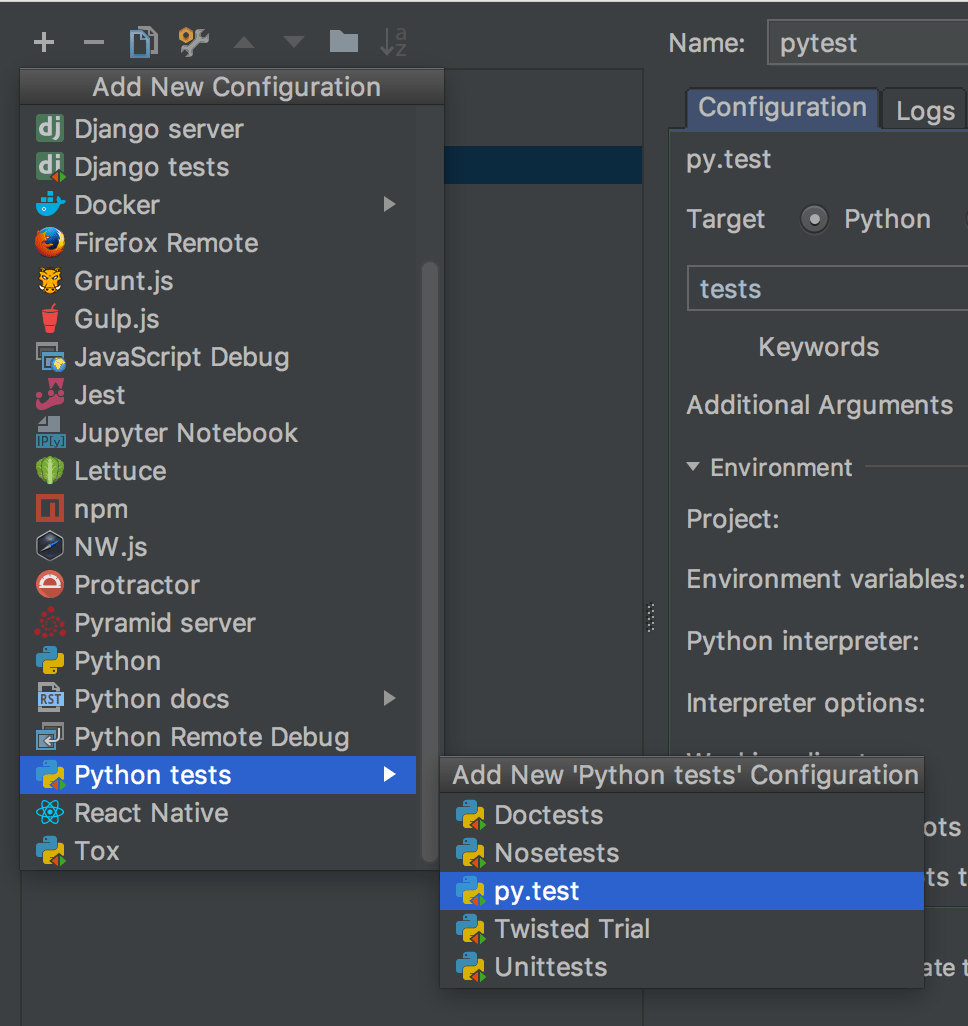Screen dimensions: 968x1026
Task: Pick Twisted Trial test runner
Action: [568, 929]
